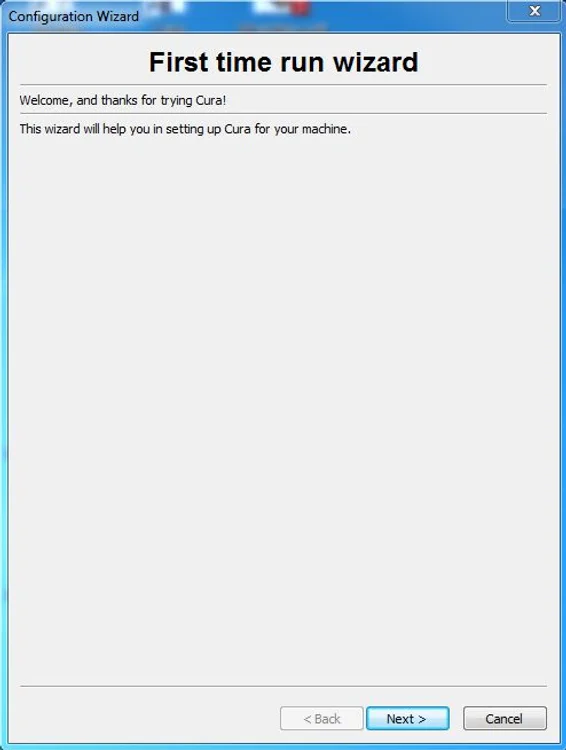Click the separator line below the heading
566x750 pixels.
click(x=283, y=85)
